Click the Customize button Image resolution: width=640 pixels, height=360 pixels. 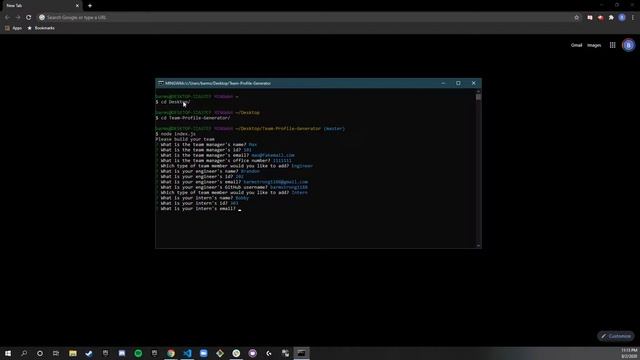pyautogui.click(x=616, y=336)
